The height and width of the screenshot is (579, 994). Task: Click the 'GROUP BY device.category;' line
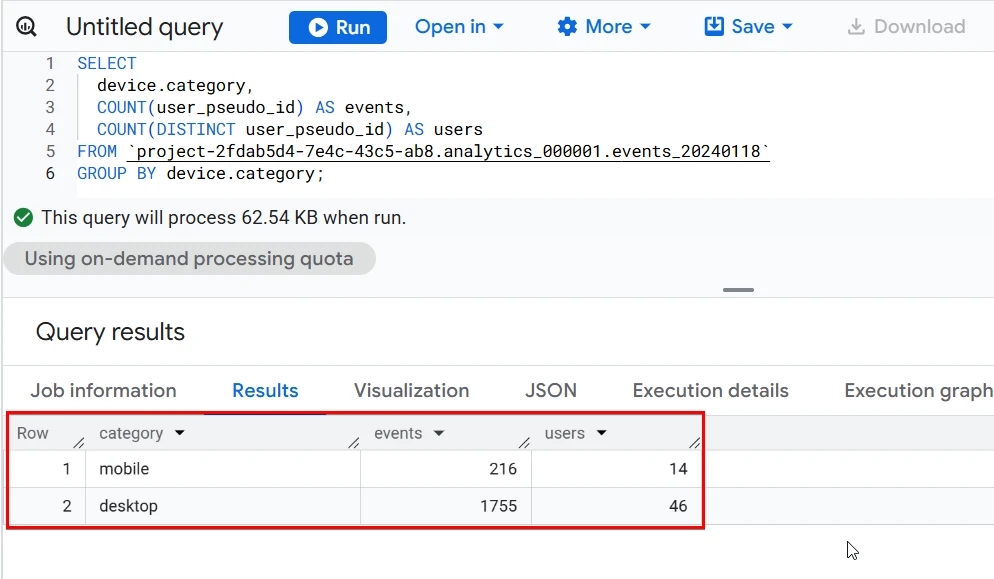point(200,173)
